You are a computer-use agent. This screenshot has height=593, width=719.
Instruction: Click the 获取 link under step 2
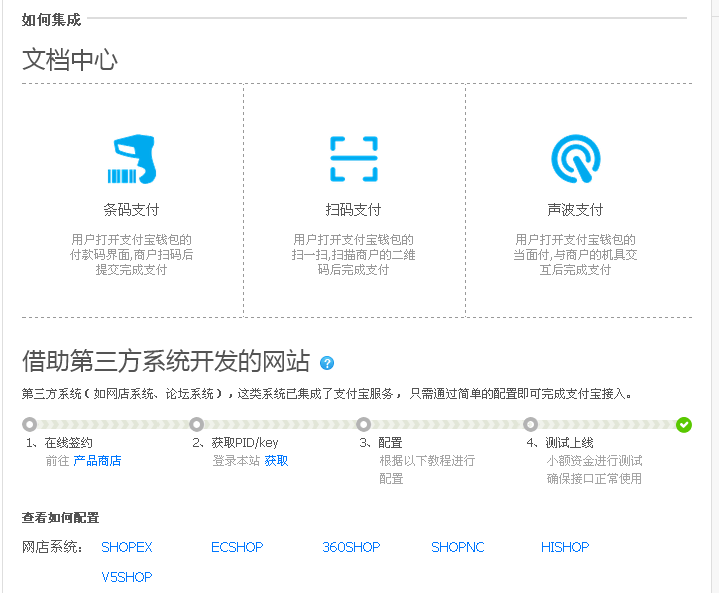pyautogui.click(x=277, y=461)
